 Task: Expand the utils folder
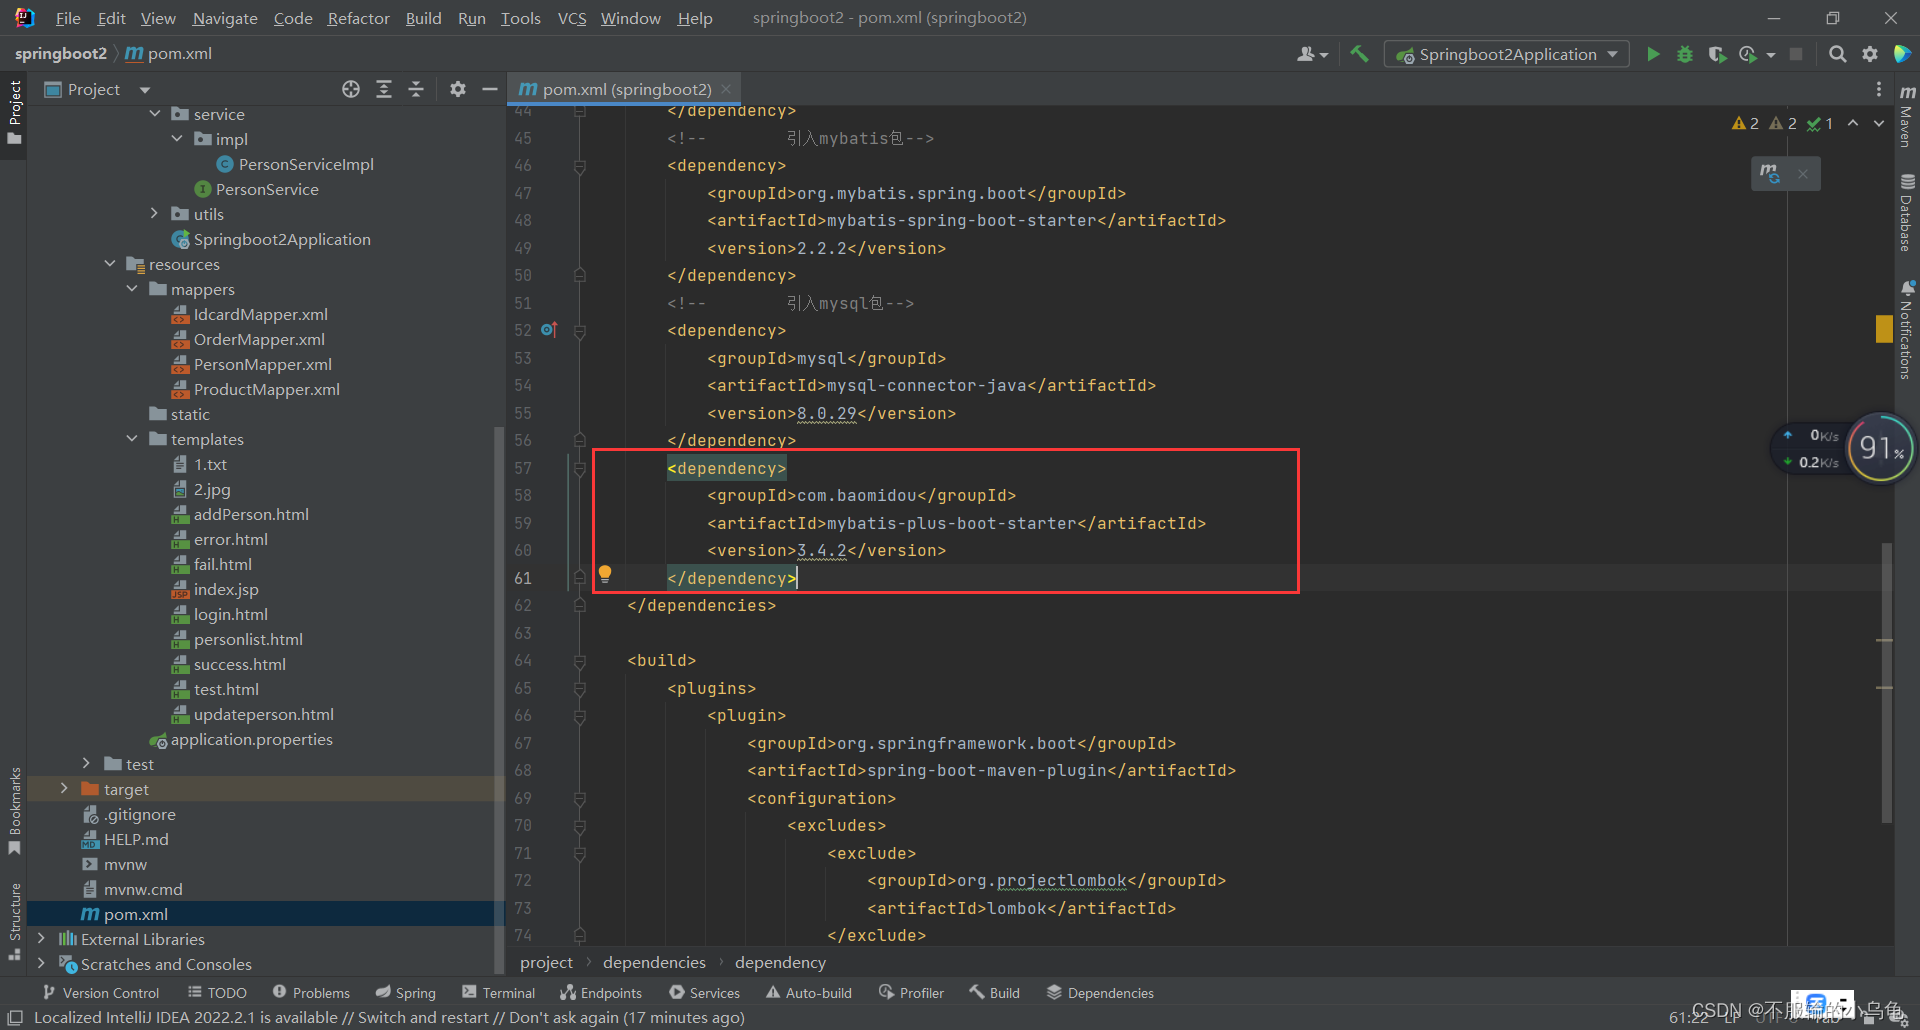[x=154, y=214]
